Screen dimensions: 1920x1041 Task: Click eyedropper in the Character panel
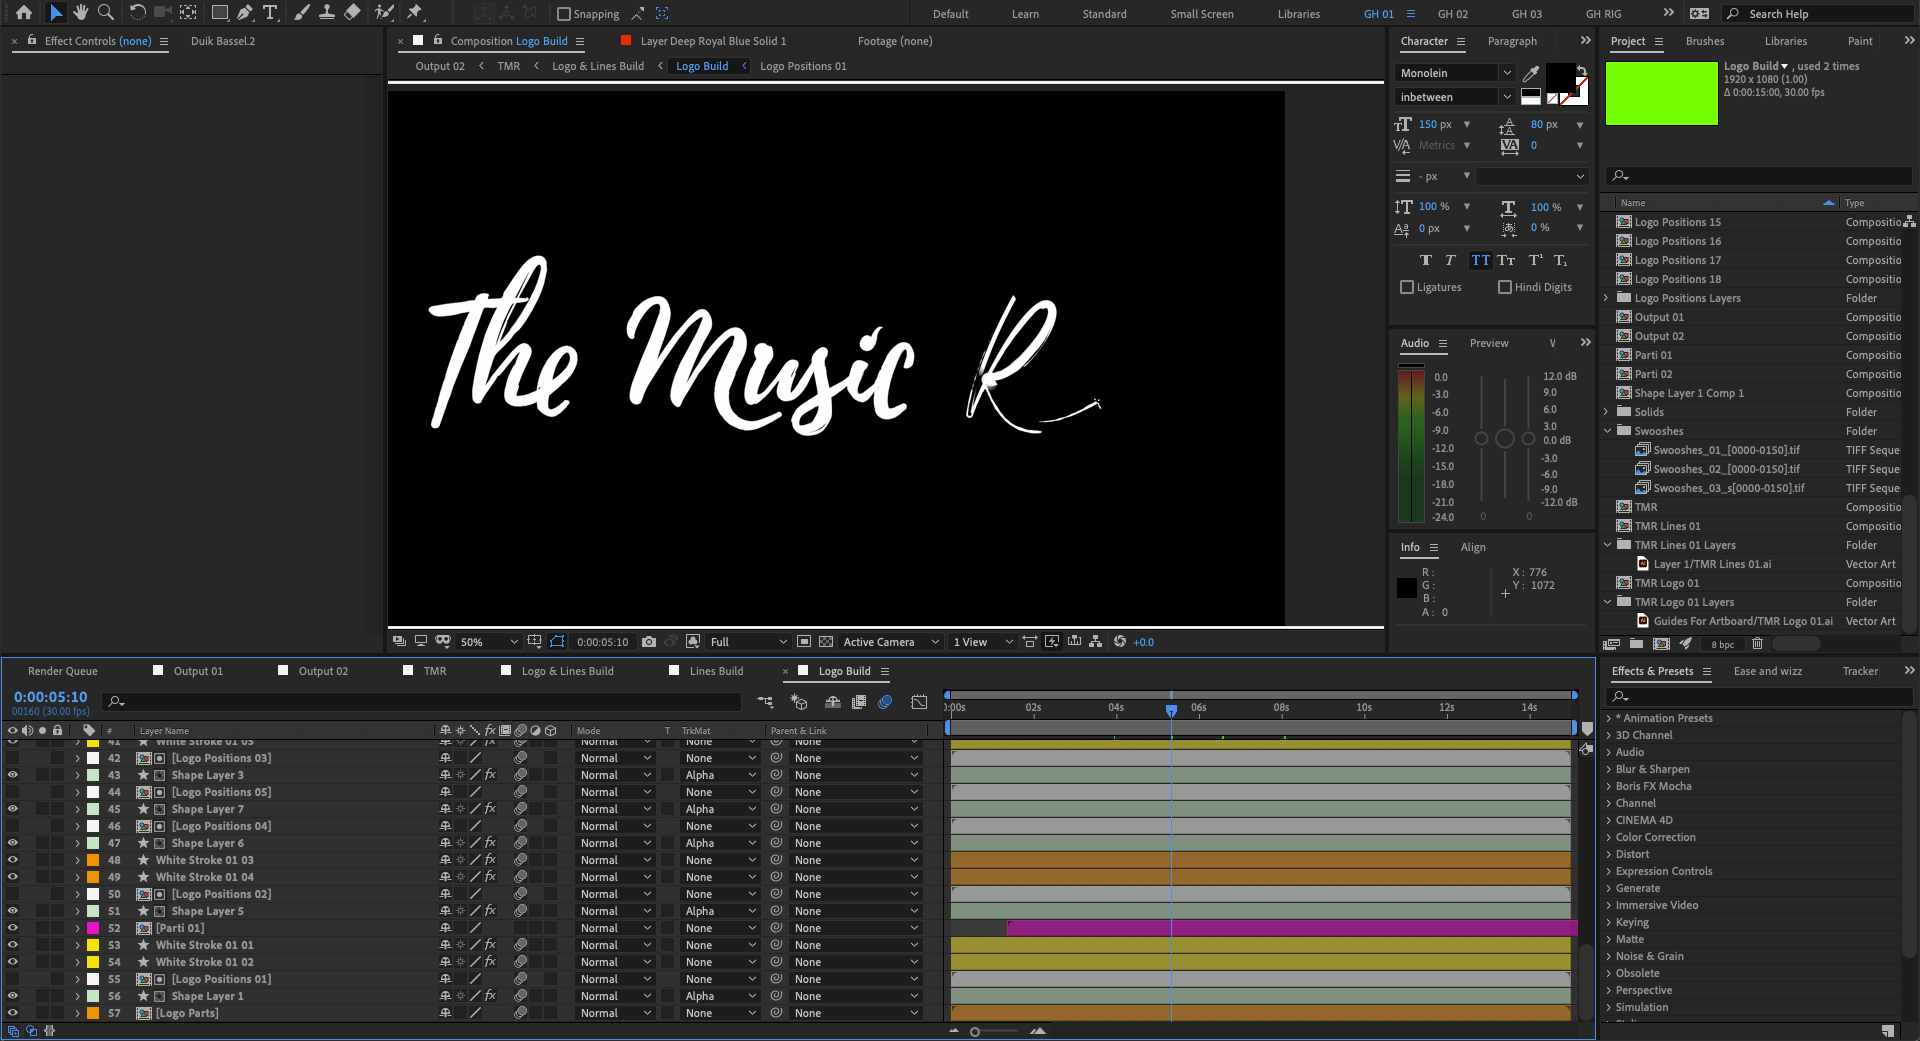pos(1531,73)
